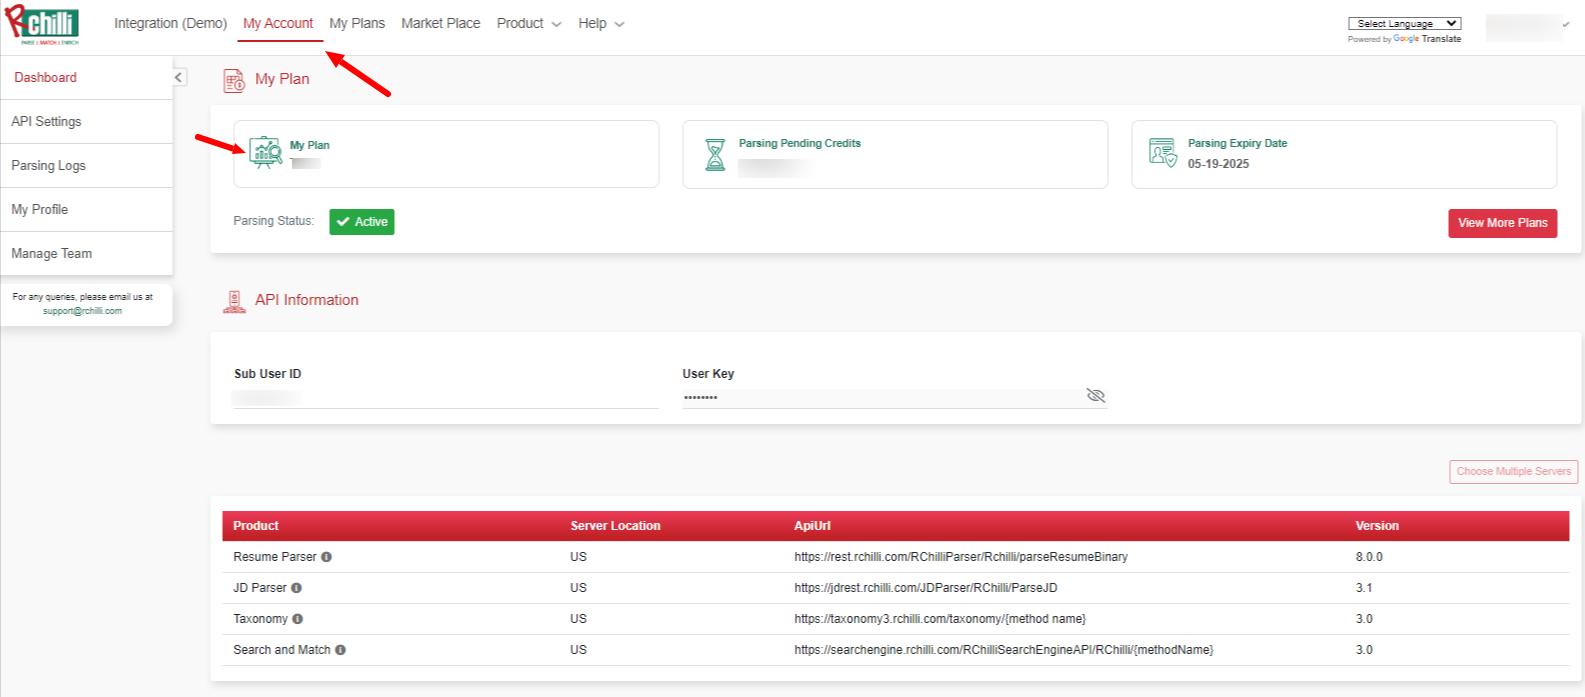Click US location in Taxonomy row
The height and width of the screenshot is (697, 1585).
[578, 619]
